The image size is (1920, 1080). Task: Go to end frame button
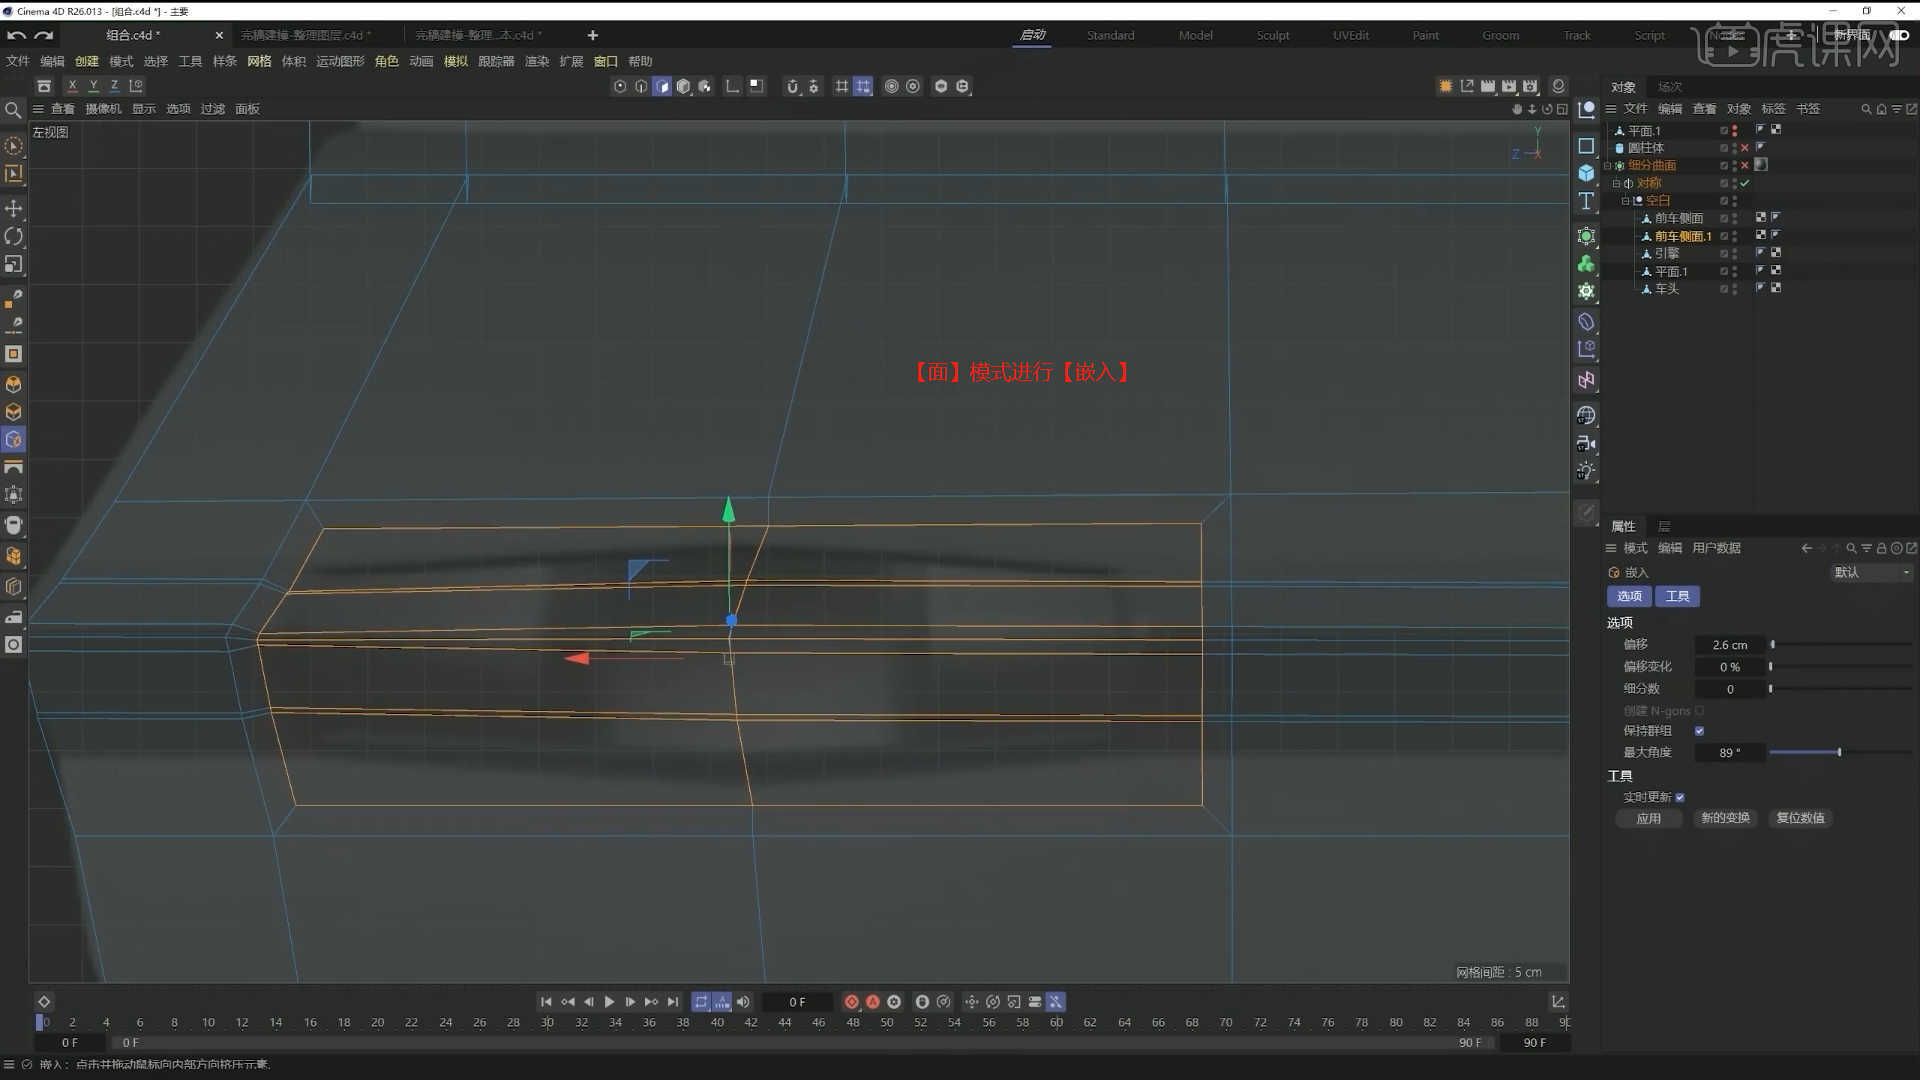click(673, 1002)
